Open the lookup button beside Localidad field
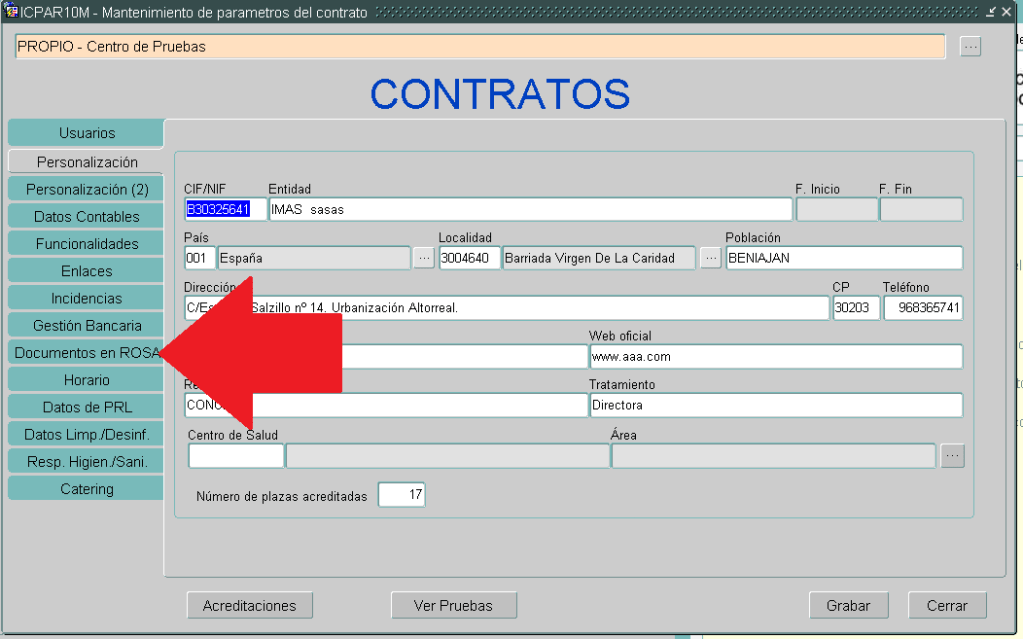 click(711, 258)
